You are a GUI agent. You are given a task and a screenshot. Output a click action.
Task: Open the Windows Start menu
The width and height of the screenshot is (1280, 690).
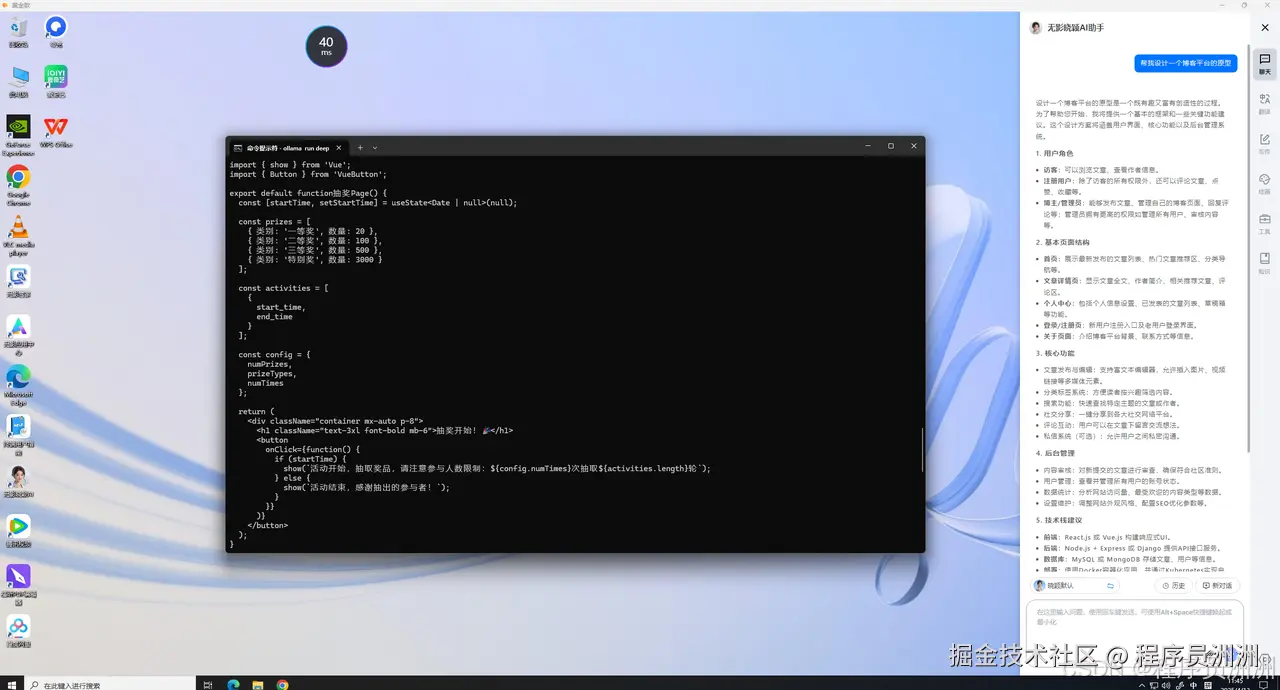10,684
